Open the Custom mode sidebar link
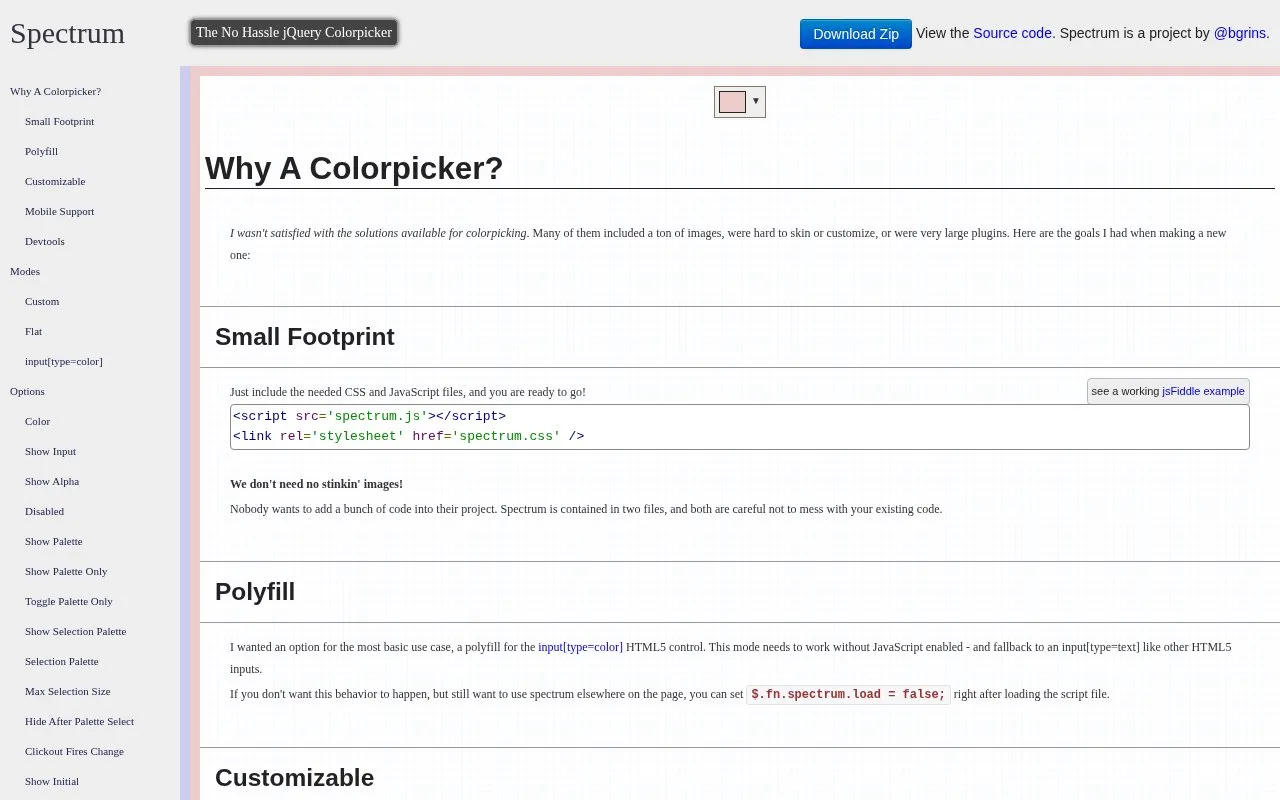The image size is (1280, 800). [42, 301]
